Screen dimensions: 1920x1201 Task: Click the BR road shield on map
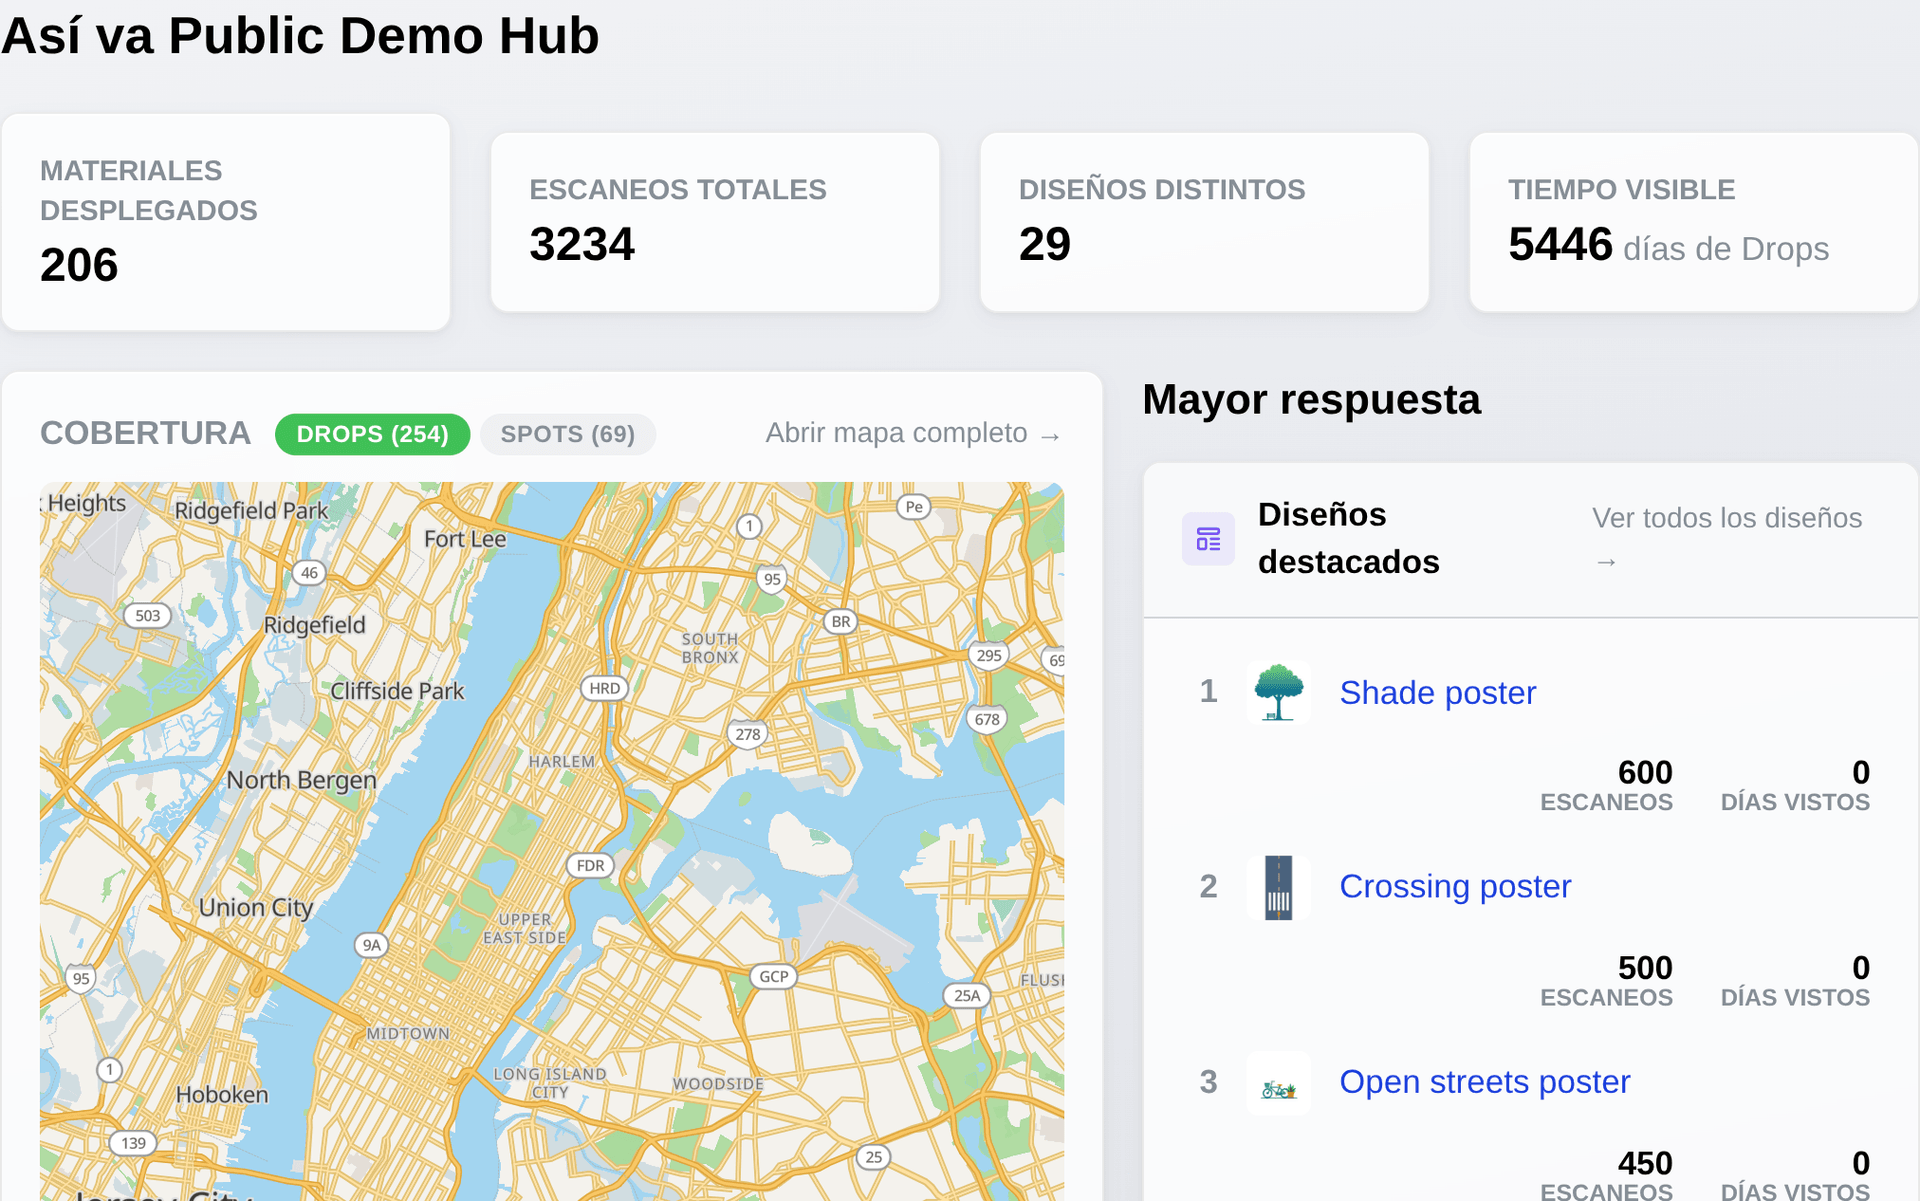click(x=841, y=621)
